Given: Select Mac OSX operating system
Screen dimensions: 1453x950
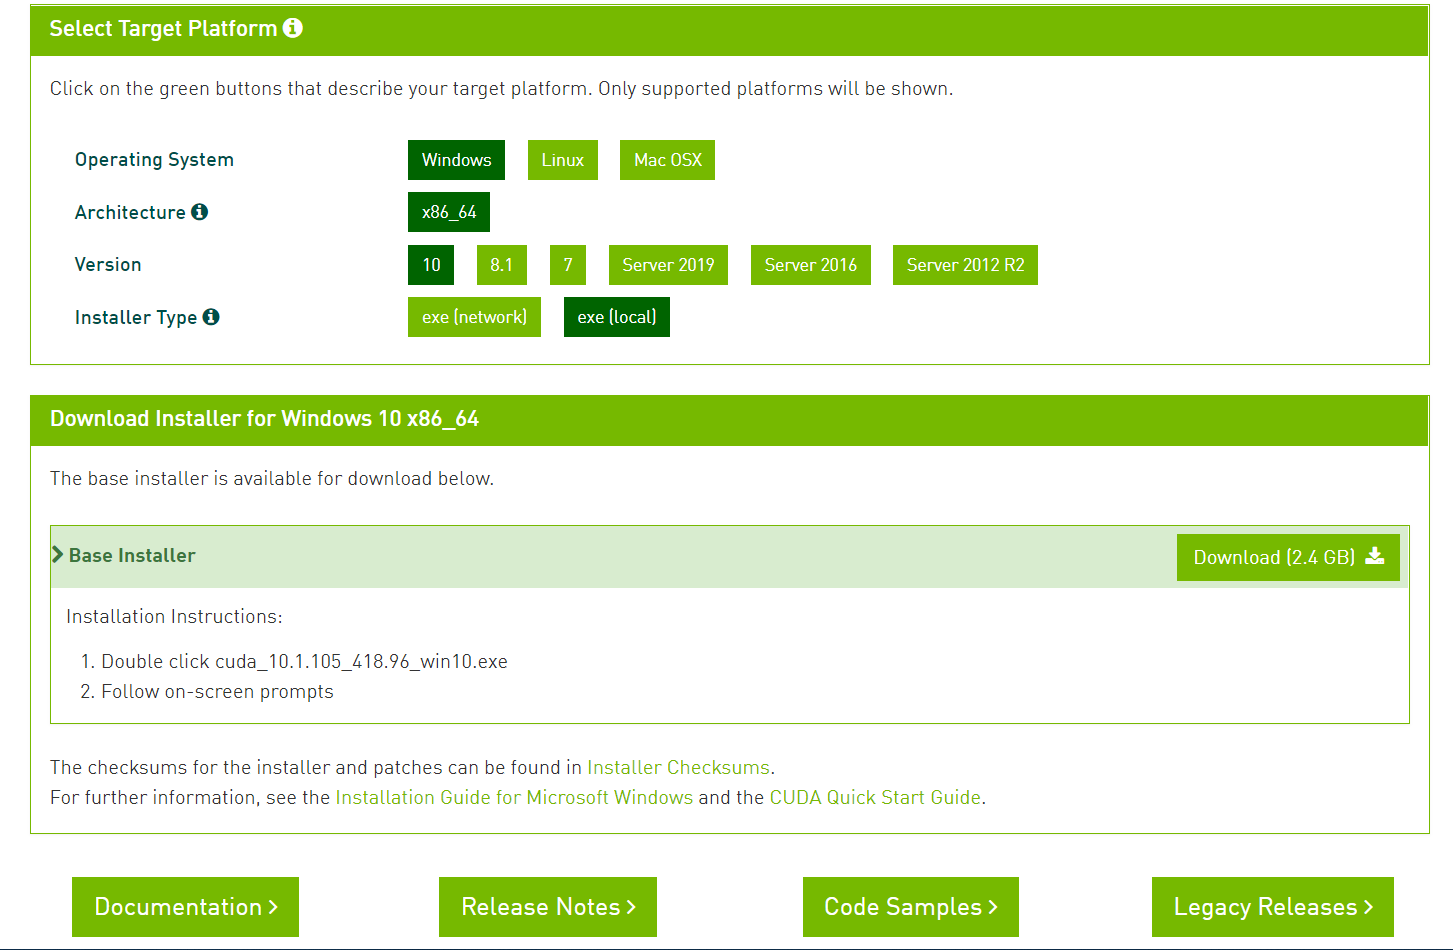Looking at the screenshot, I should point(667,160).
